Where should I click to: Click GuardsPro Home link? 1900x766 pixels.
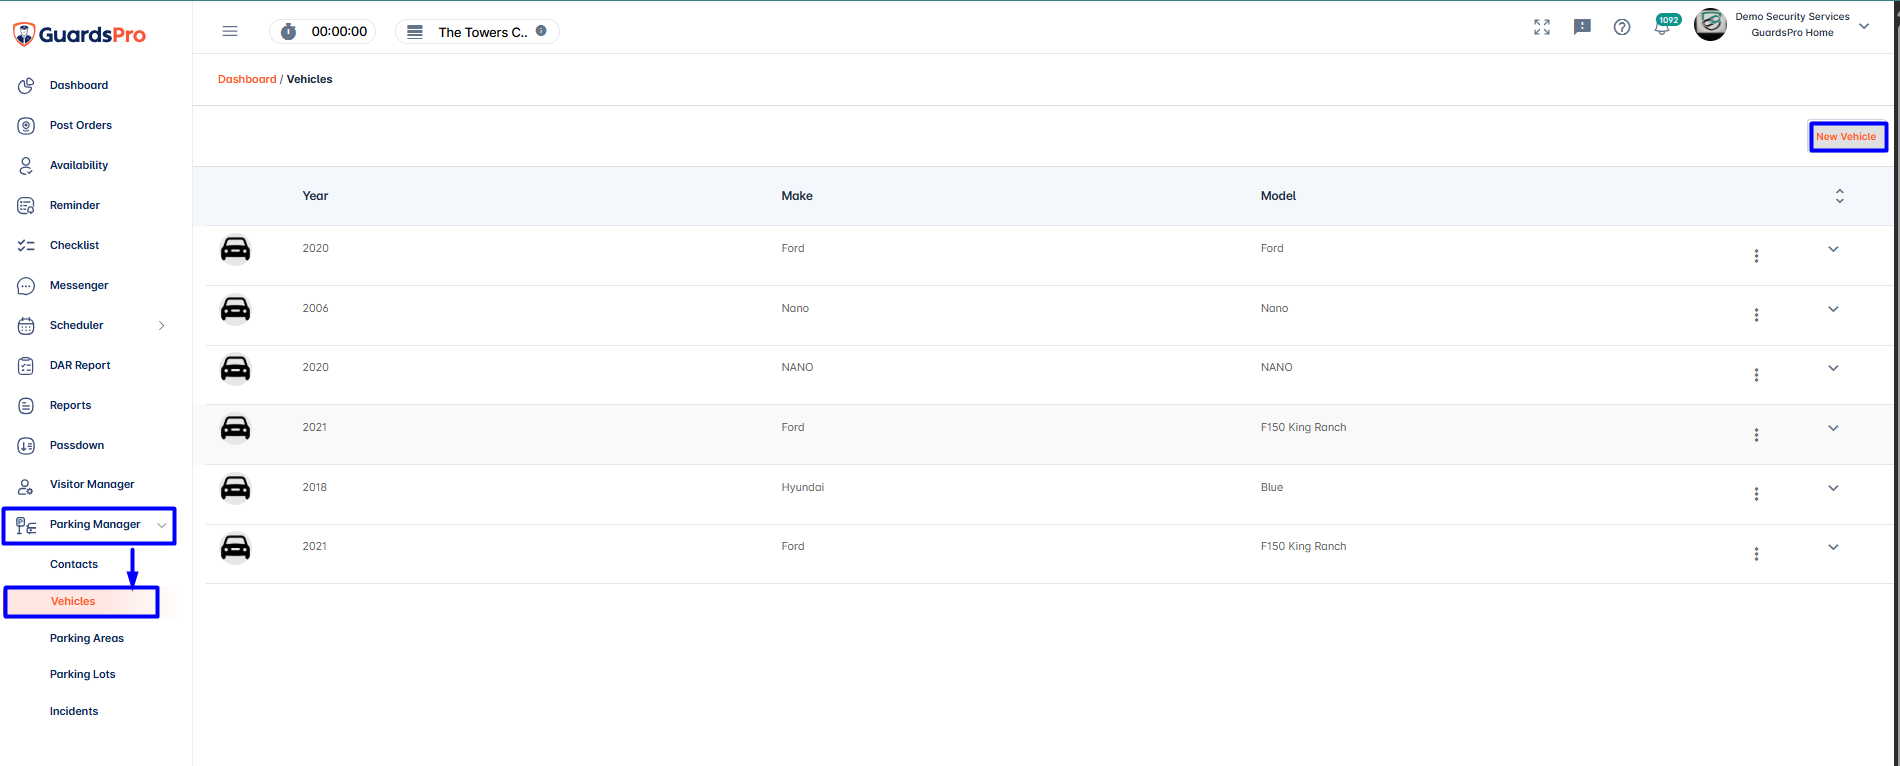click(x=1792, y=33)
